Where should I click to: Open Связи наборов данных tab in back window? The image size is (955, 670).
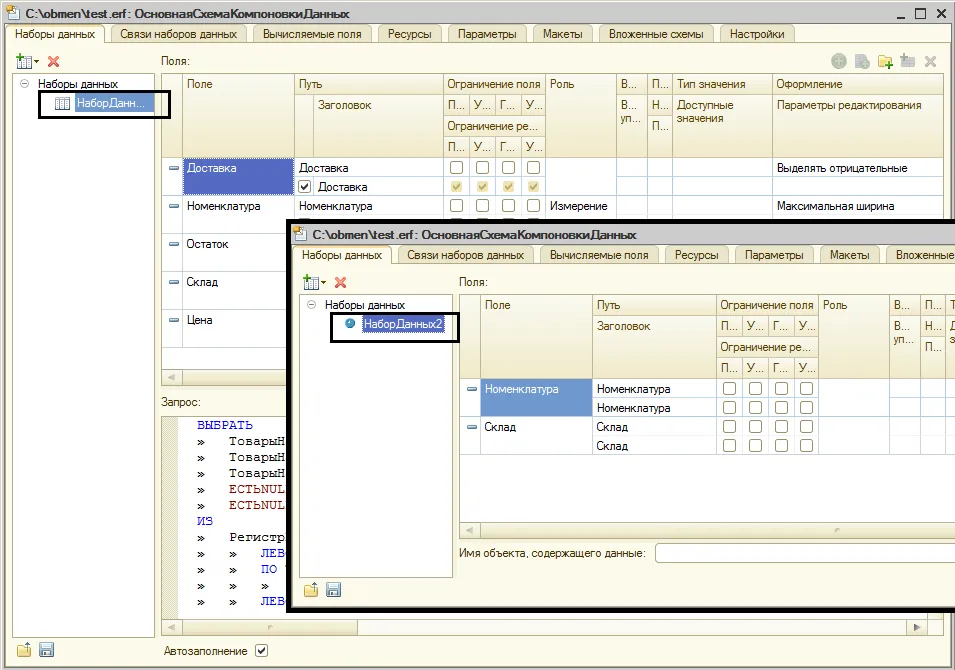pos(178,34)
